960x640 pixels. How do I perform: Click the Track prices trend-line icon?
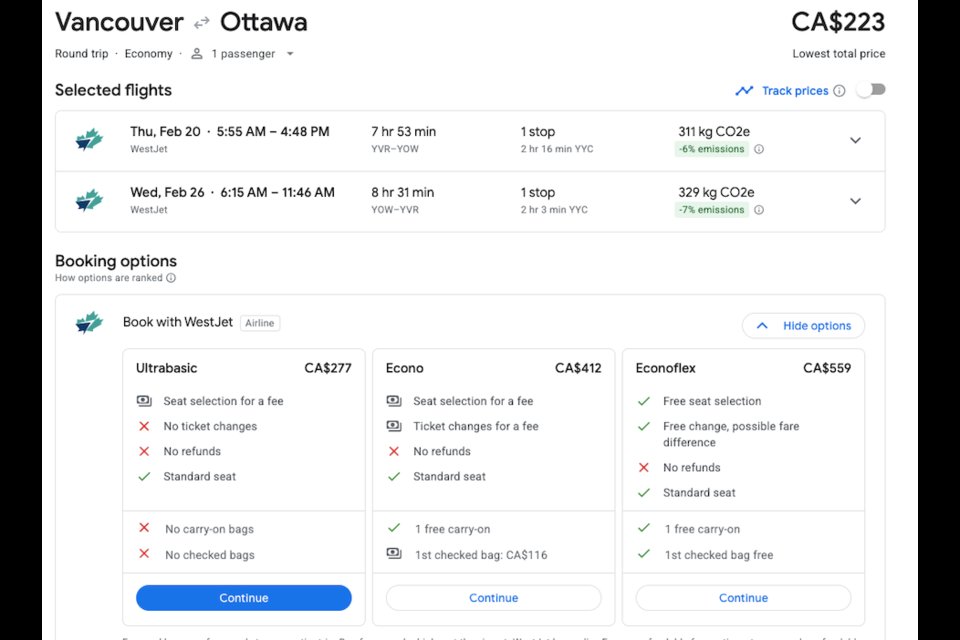point(744,91)
